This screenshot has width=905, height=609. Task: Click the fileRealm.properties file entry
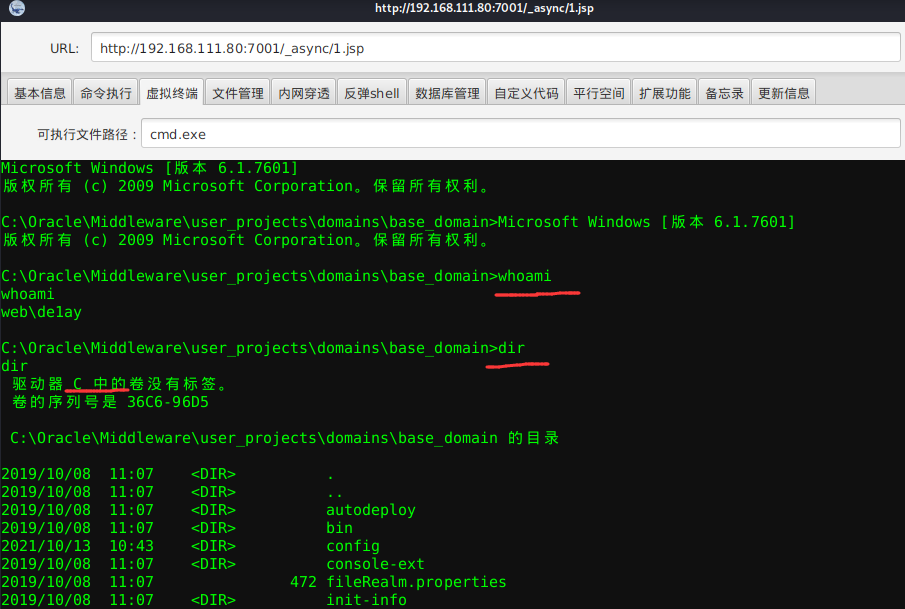coord(416,582)
